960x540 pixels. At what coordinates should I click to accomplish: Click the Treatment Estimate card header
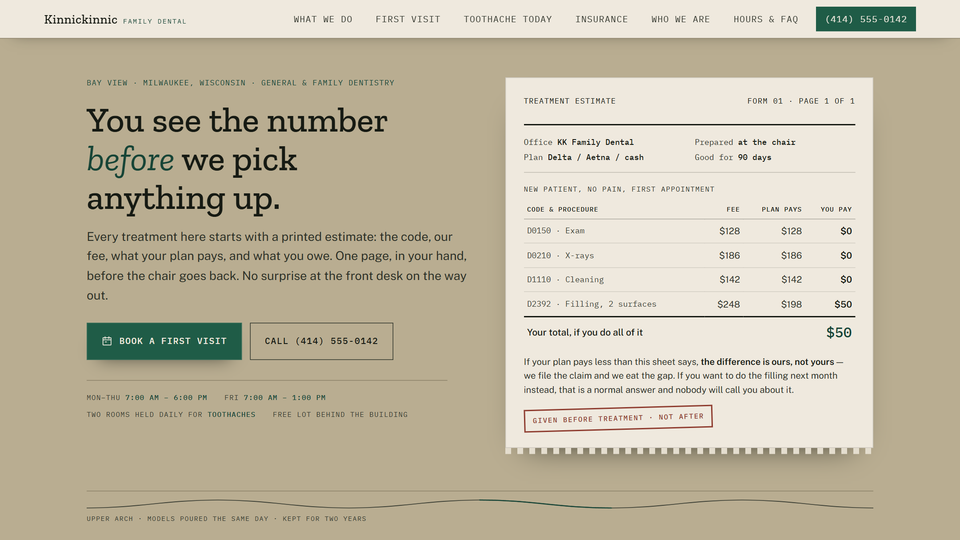click(x=689, y=101)
